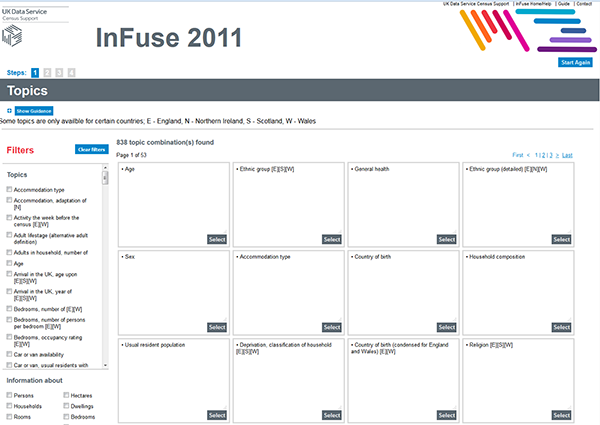This screenshot has height=425, width=600.
Task: Go to step 3
Action: pos(59,73)
